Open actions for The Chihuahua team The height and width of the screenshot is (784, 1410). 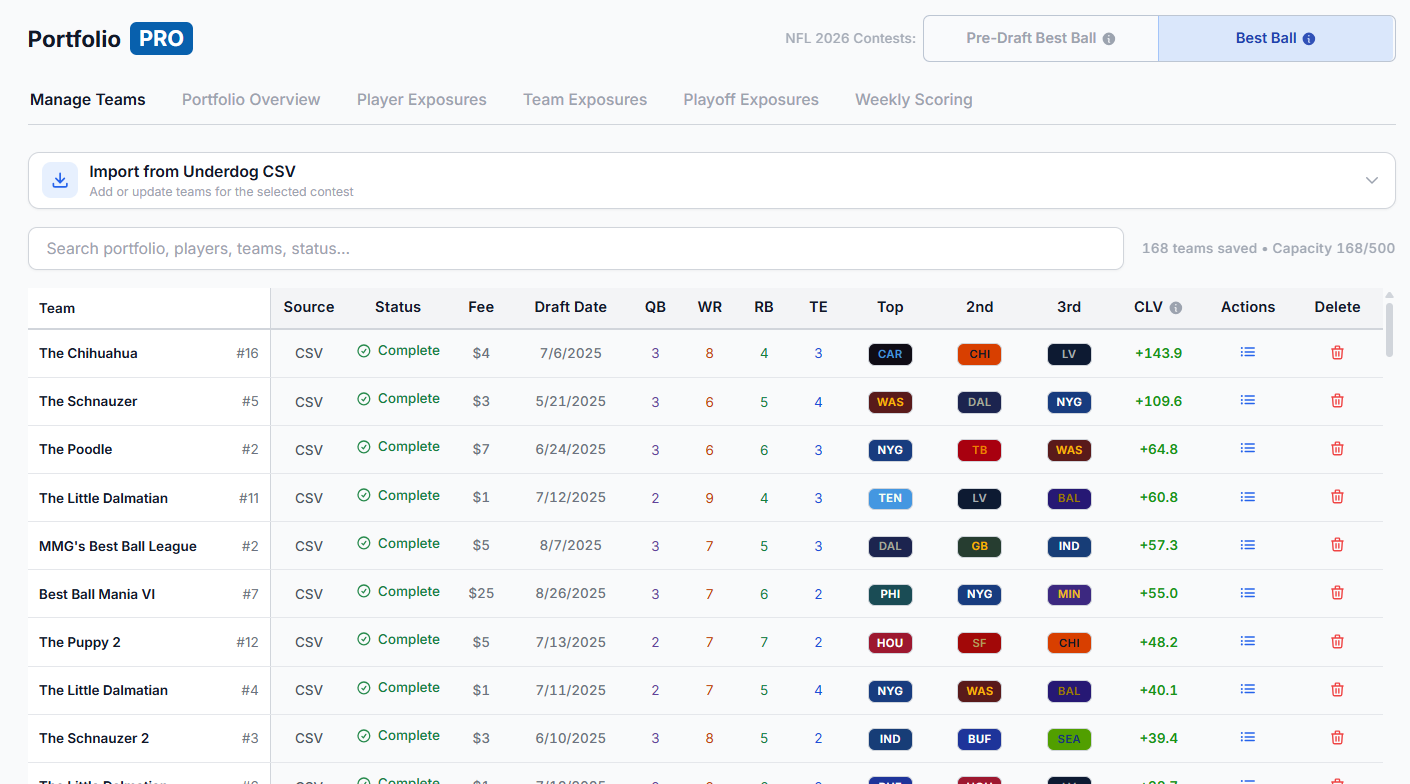pos(1247,352)
